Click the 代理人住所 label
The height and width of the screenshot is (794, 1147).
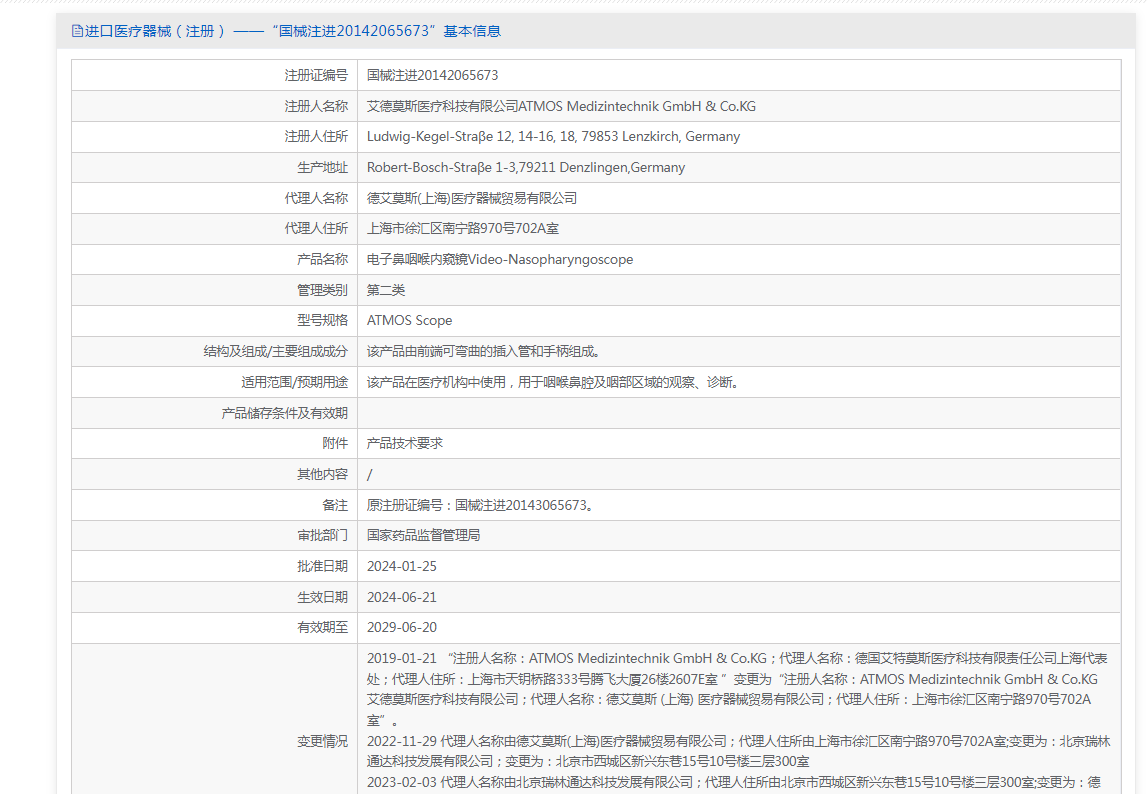(316, 228)
